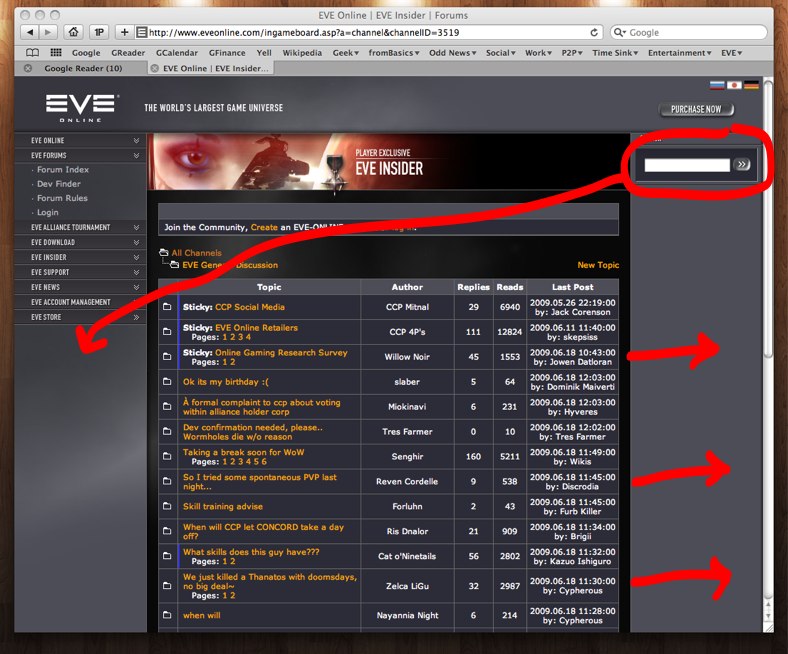Go back with the browser back arrow

[x=30, y=32]
